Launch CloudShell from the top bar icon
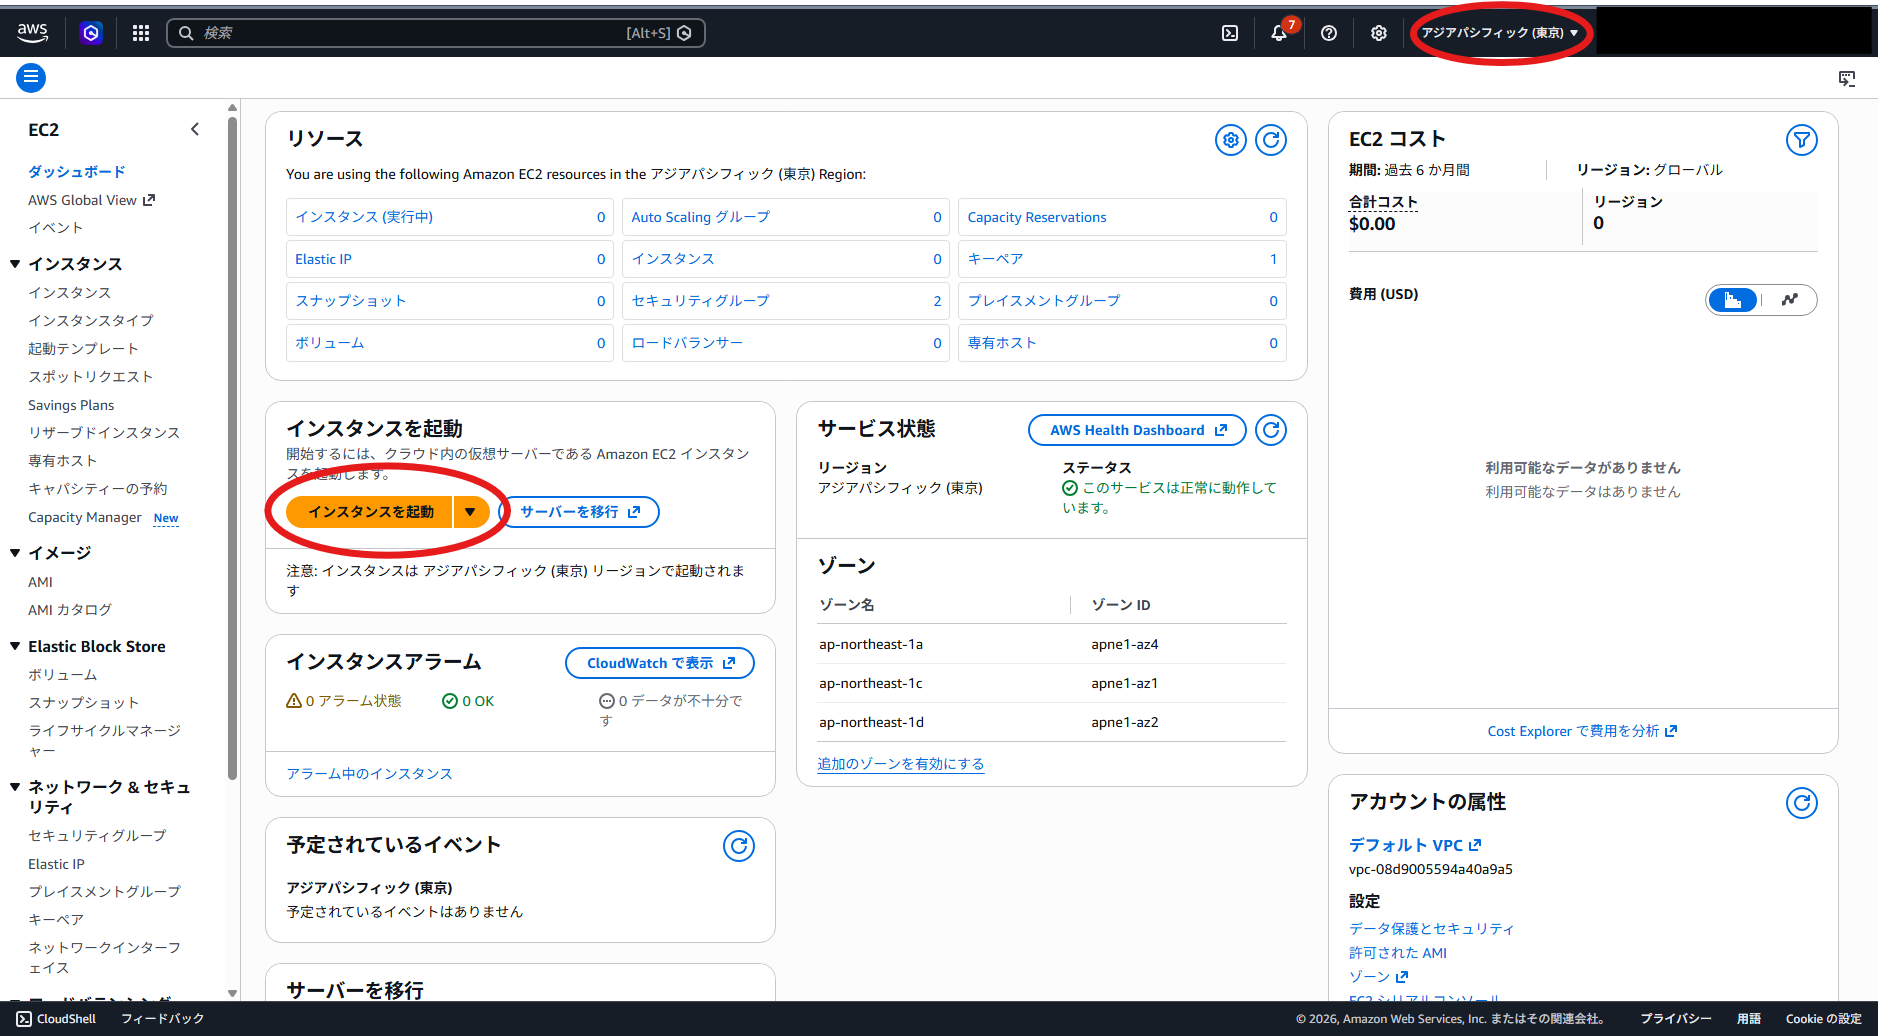The height and width of the screenshot is (1036, 1878). (x=1230, y=33)
